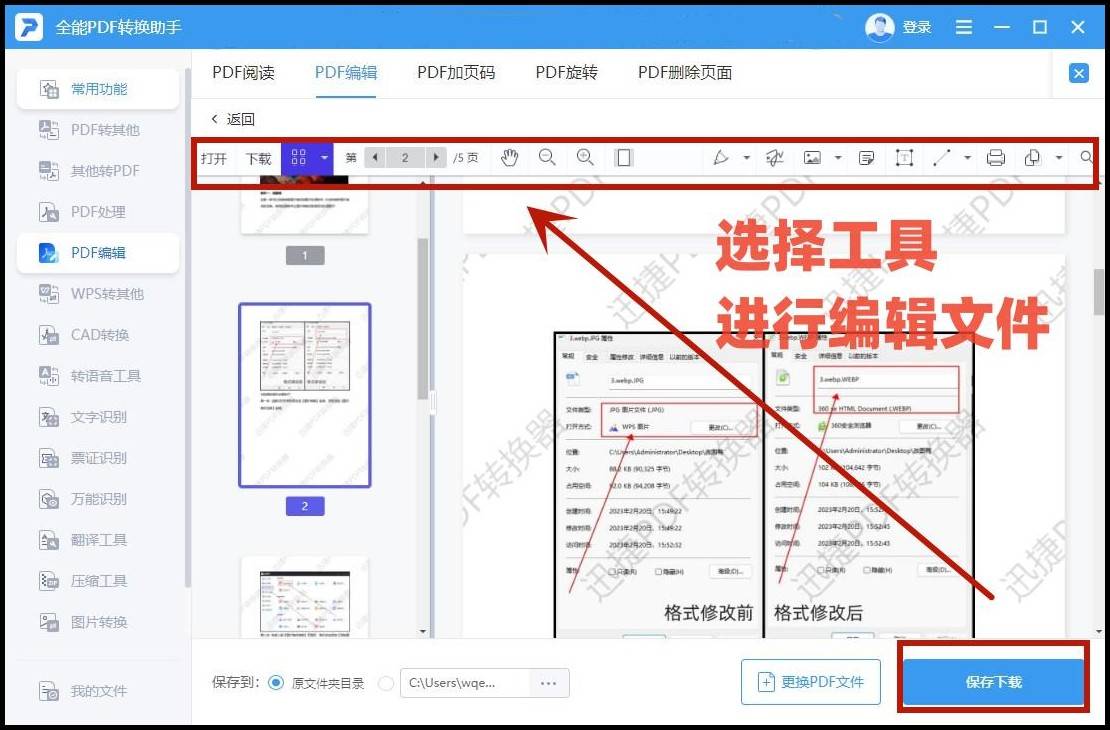Click the C:\Users\wqe... path field
1110x730 pixels.
coord(465,683)
